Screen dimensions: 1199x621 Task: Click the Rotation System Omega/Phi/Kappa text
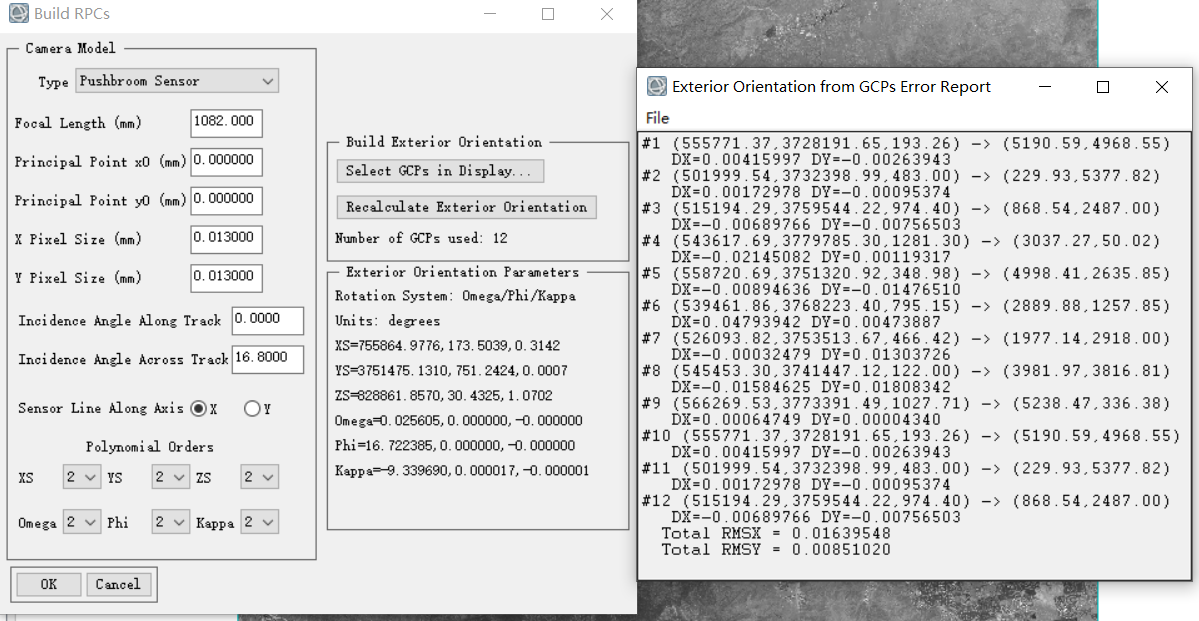click(x=456, y=296)
